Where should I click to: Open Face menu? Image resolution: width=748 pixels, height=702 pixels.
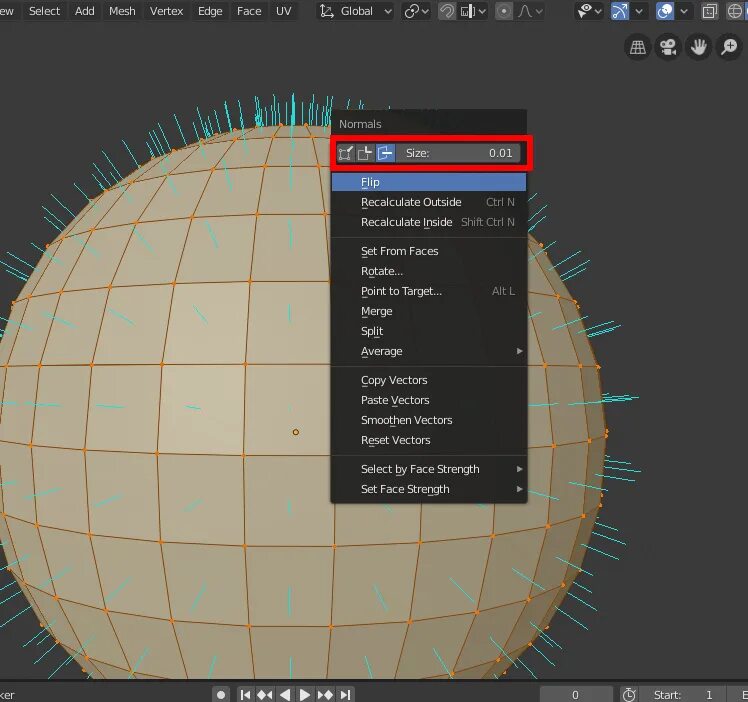click(x=249, y=11)
